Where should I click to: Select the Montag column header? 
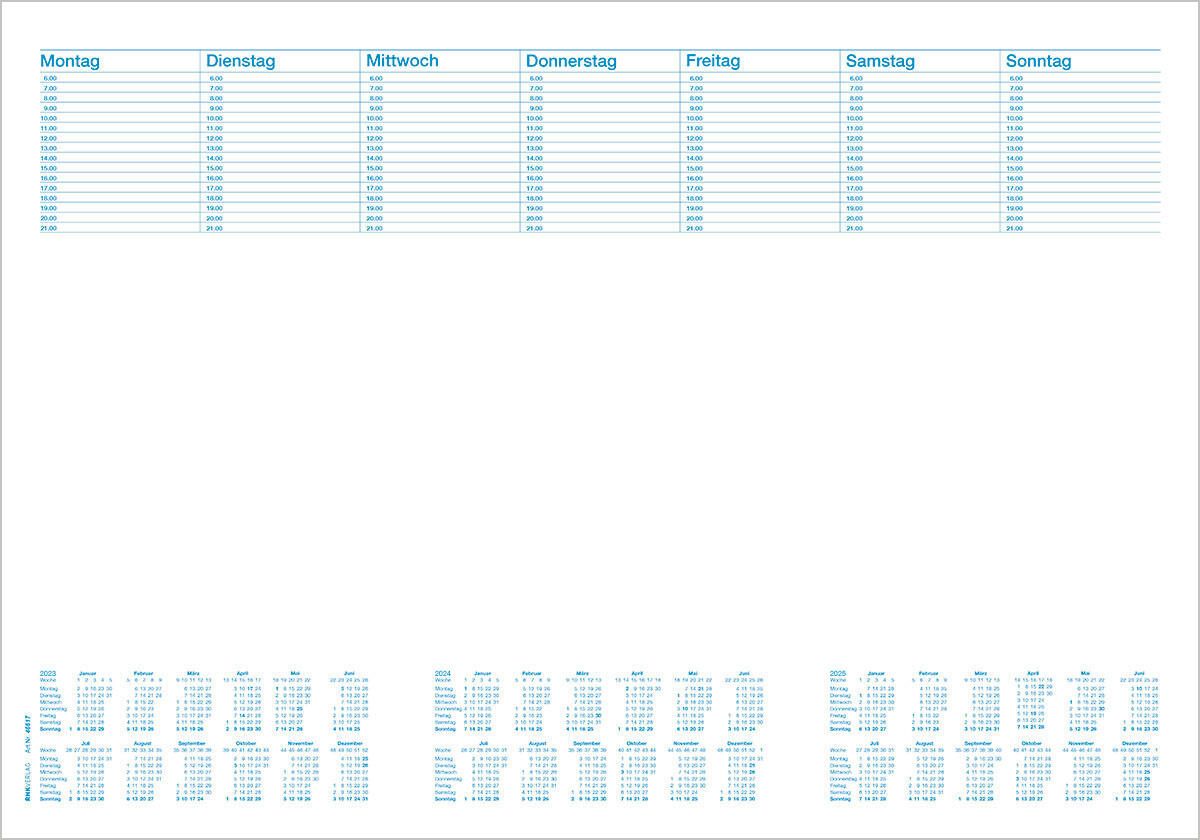tap(70, 61)
